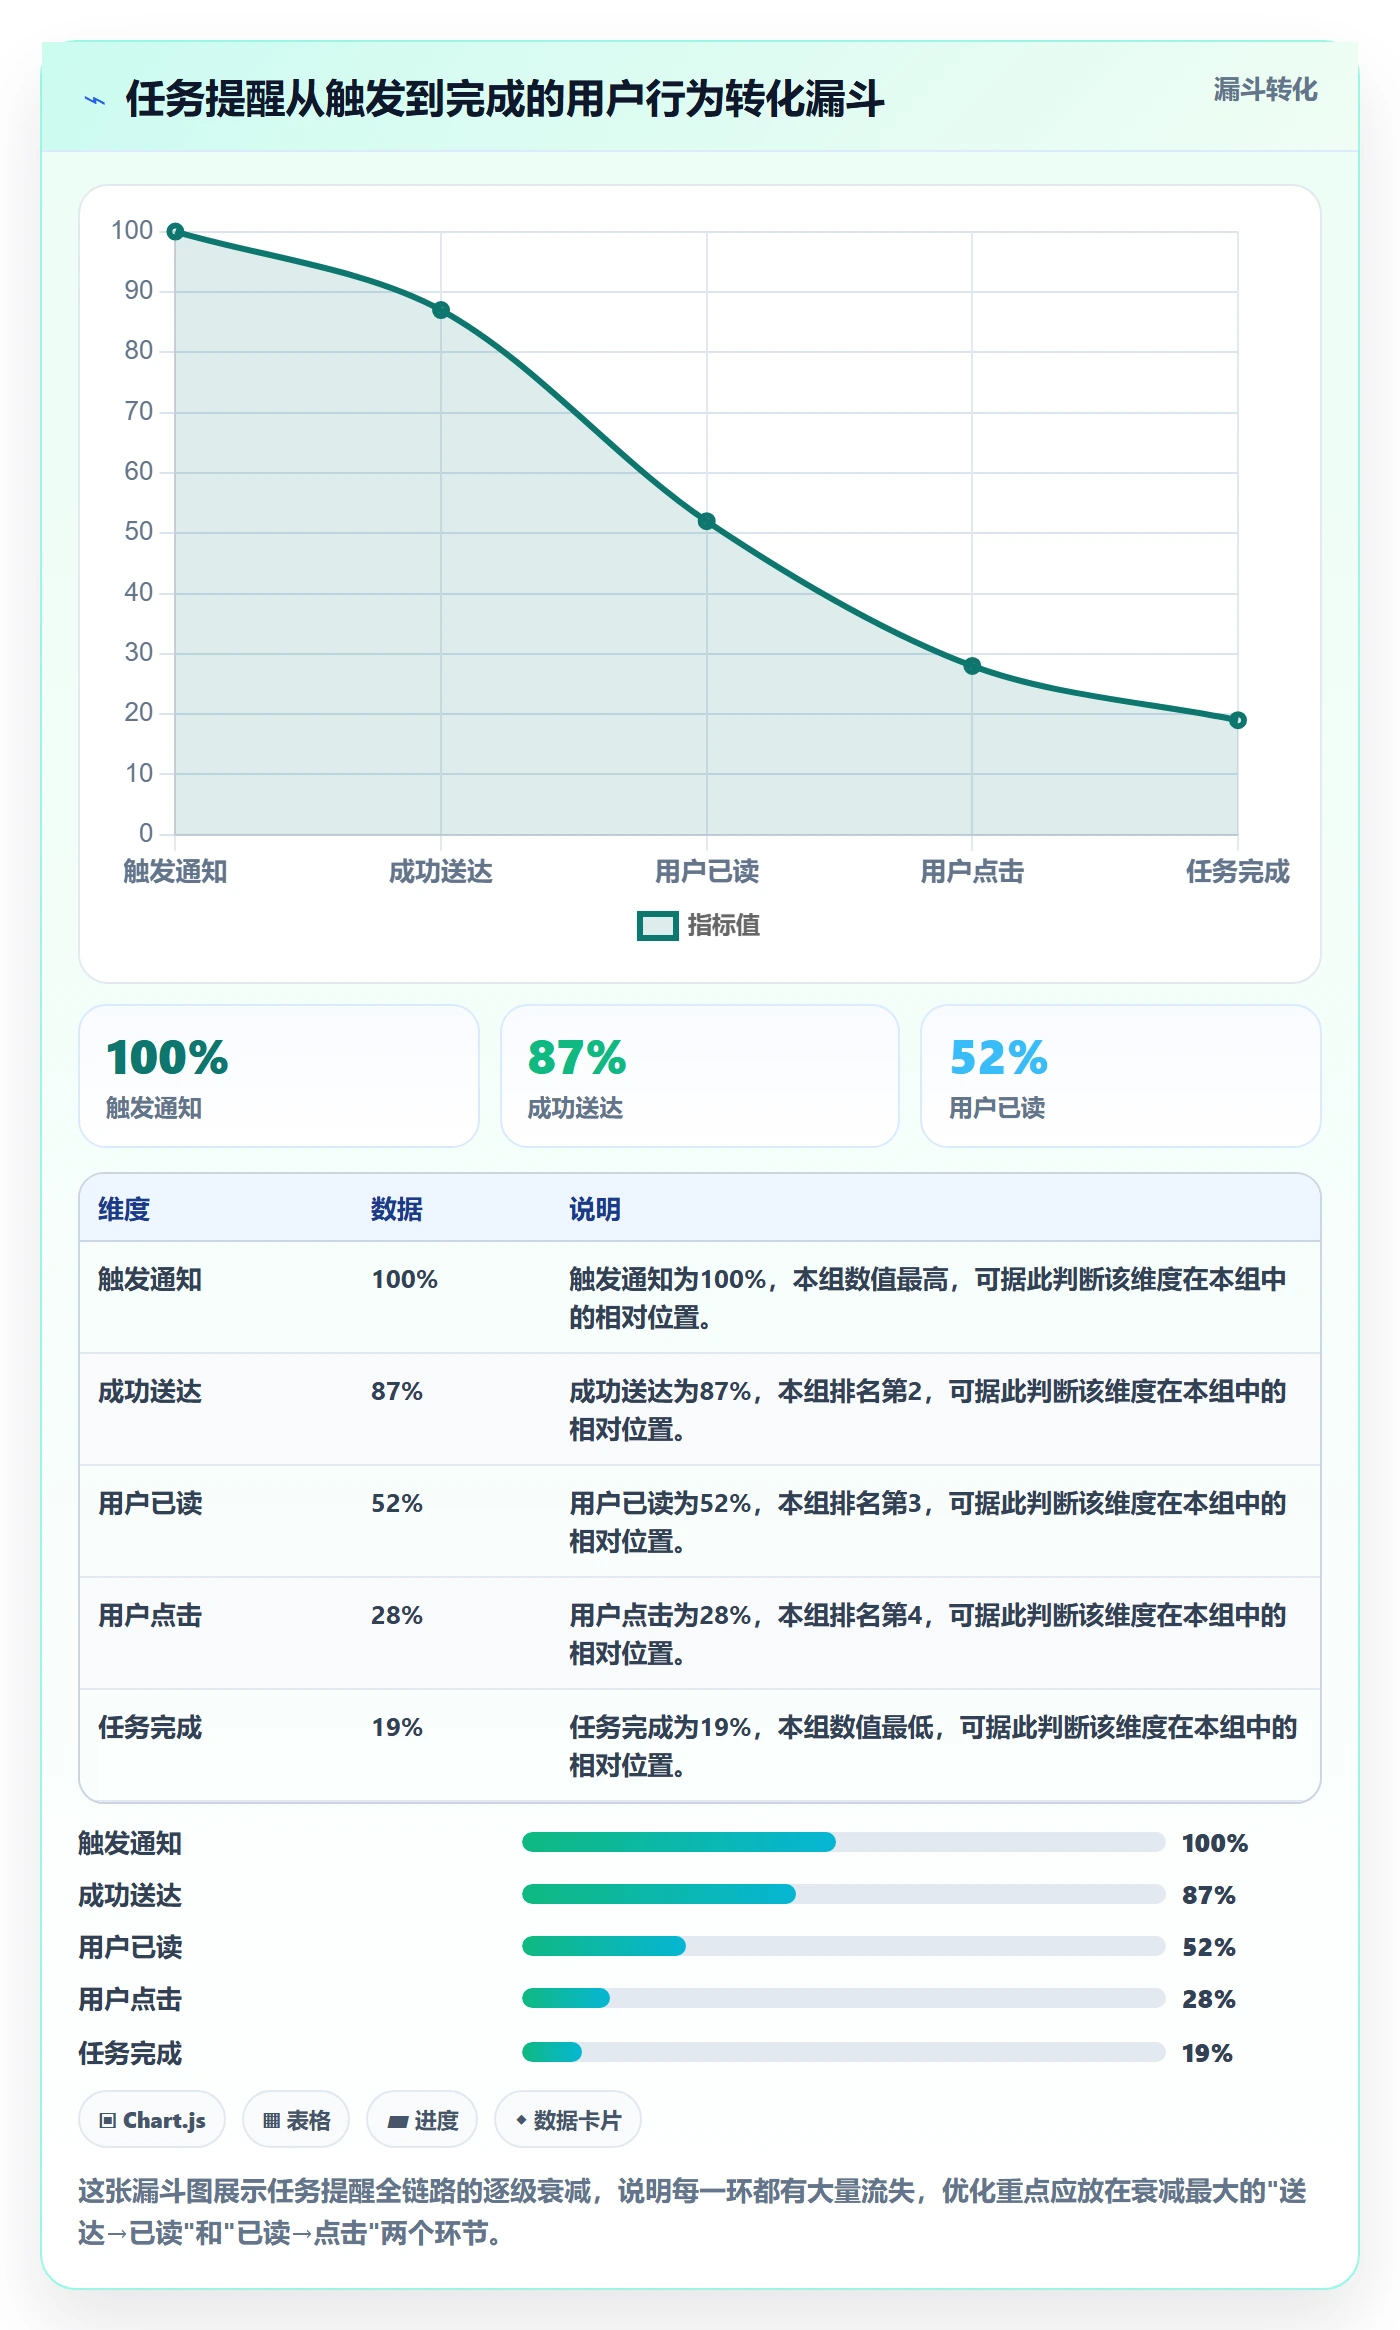This screenshot has height=2330, width=1400.
Task: Click the 用户已读 progress bar
Action: [x=843, y=1946]
